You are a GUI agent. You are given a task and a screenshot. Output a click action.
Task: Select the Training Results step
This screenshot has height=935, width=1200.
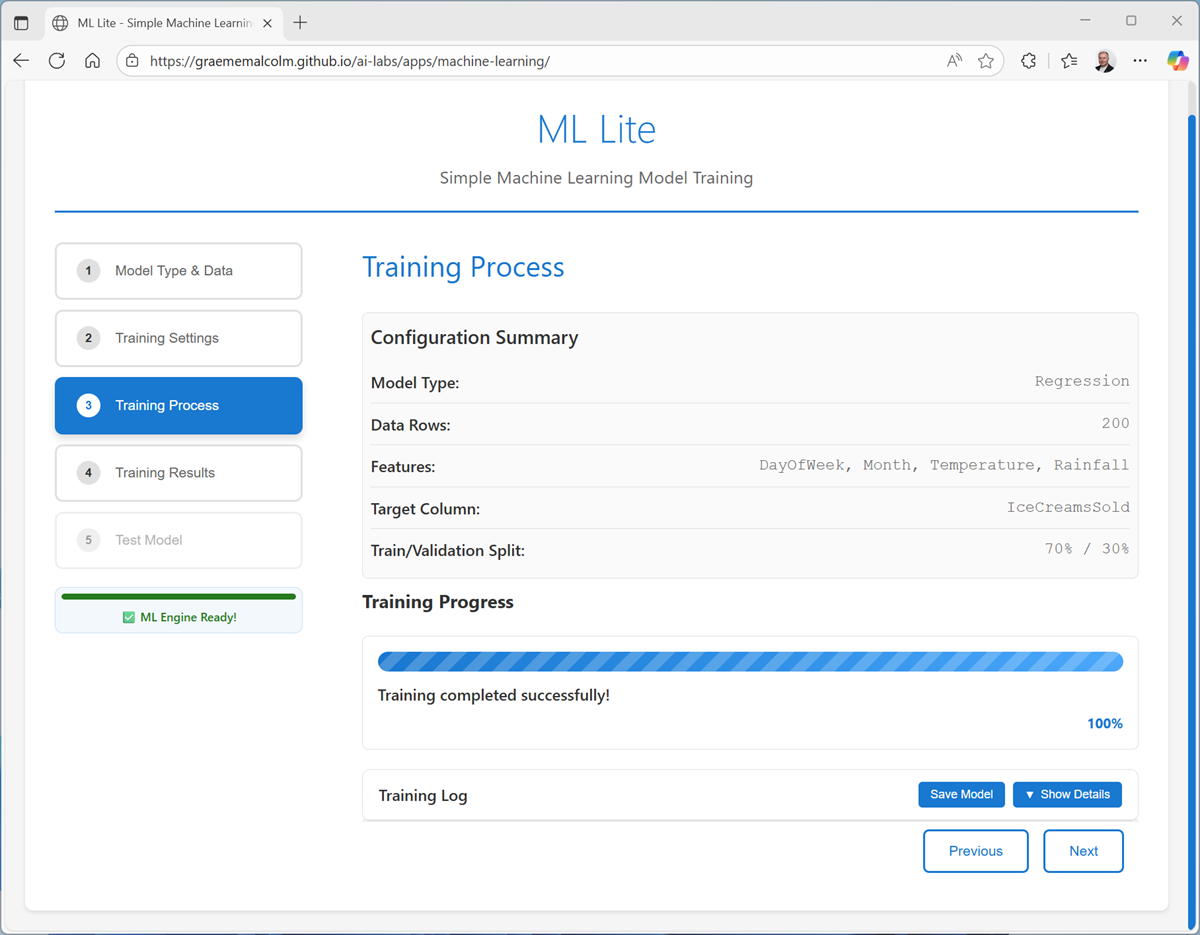[x=178, y=472]
